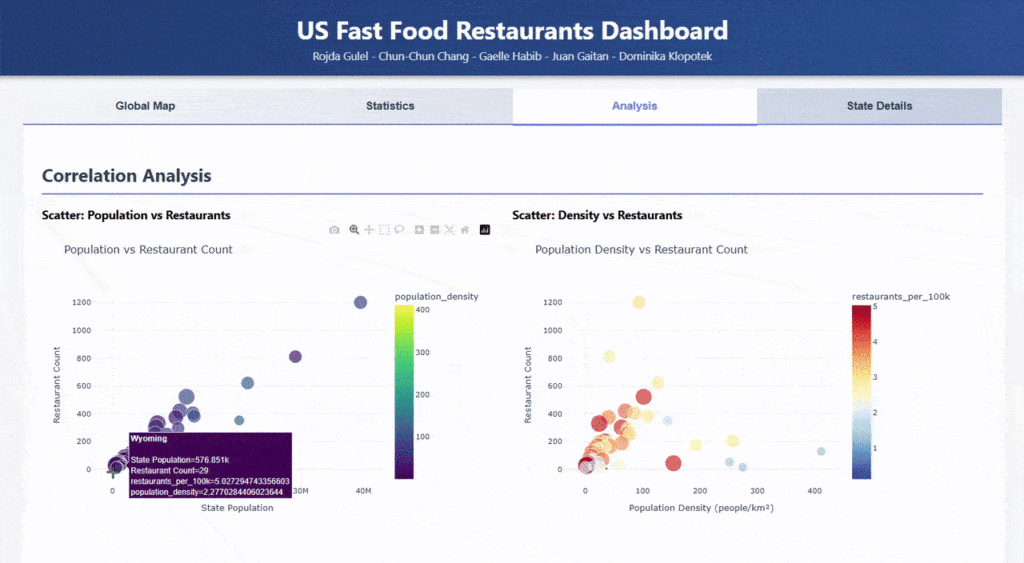Select the Analysis tab
Image resolution: width=1024 pixels, height=563 pixels.
(635, 106)
